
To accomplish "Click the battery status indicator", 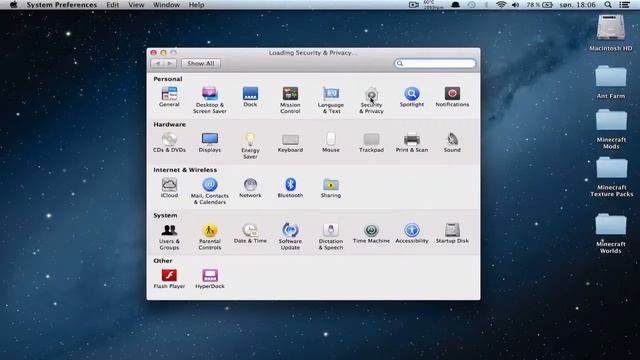I will [540, 5].
